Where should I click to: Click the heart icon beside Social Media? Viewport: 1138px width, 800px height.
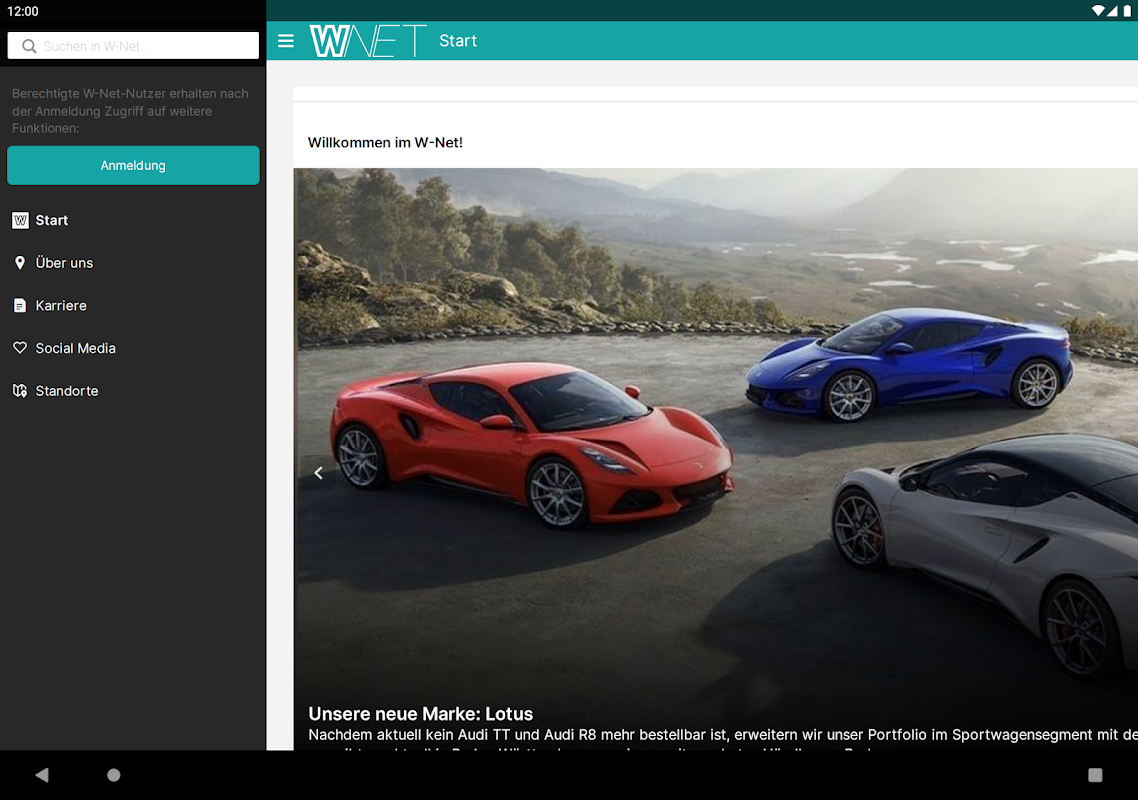click(x=20, y=348)
